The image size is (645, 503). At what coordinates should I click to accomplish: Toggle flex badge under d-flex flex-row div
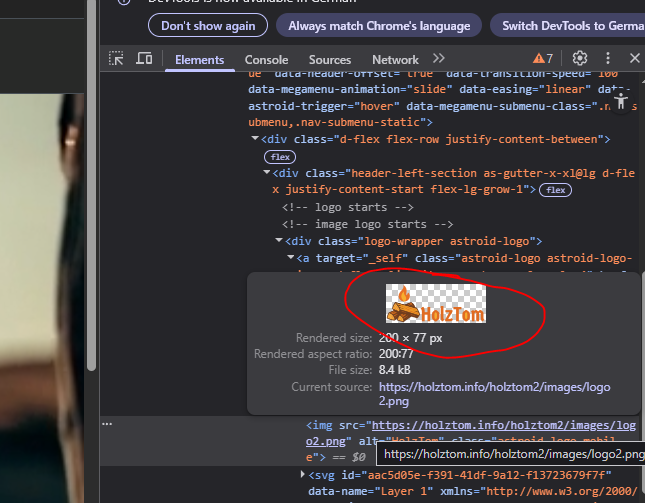[279, 157]
